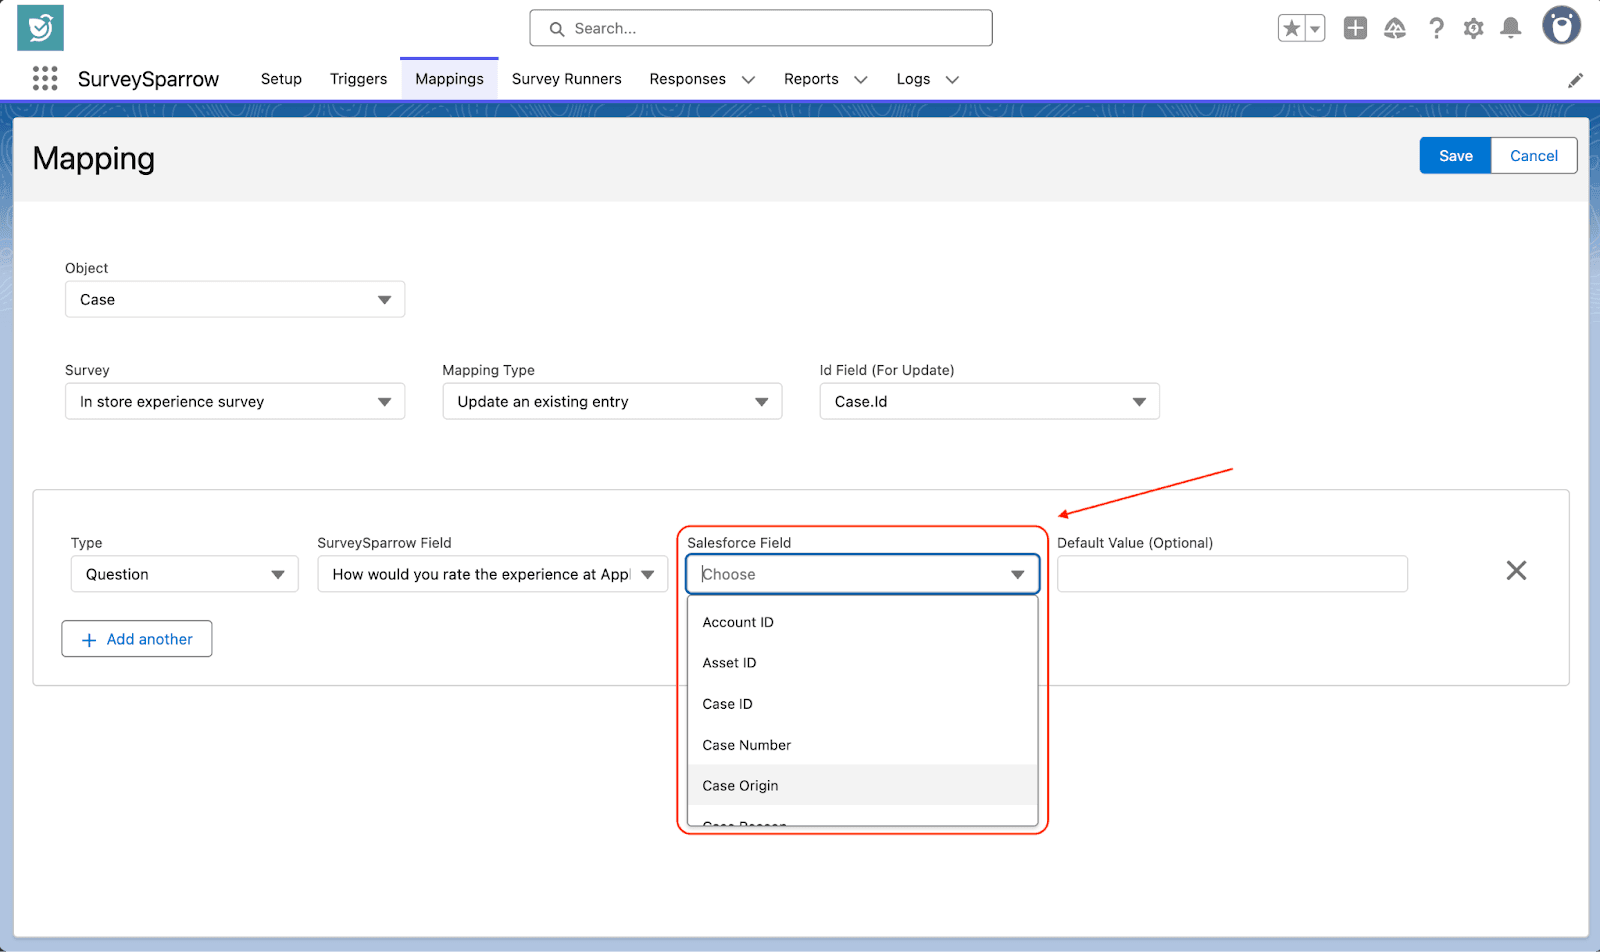
Task: Open the App Launcher grid icon
Action: 45,79
